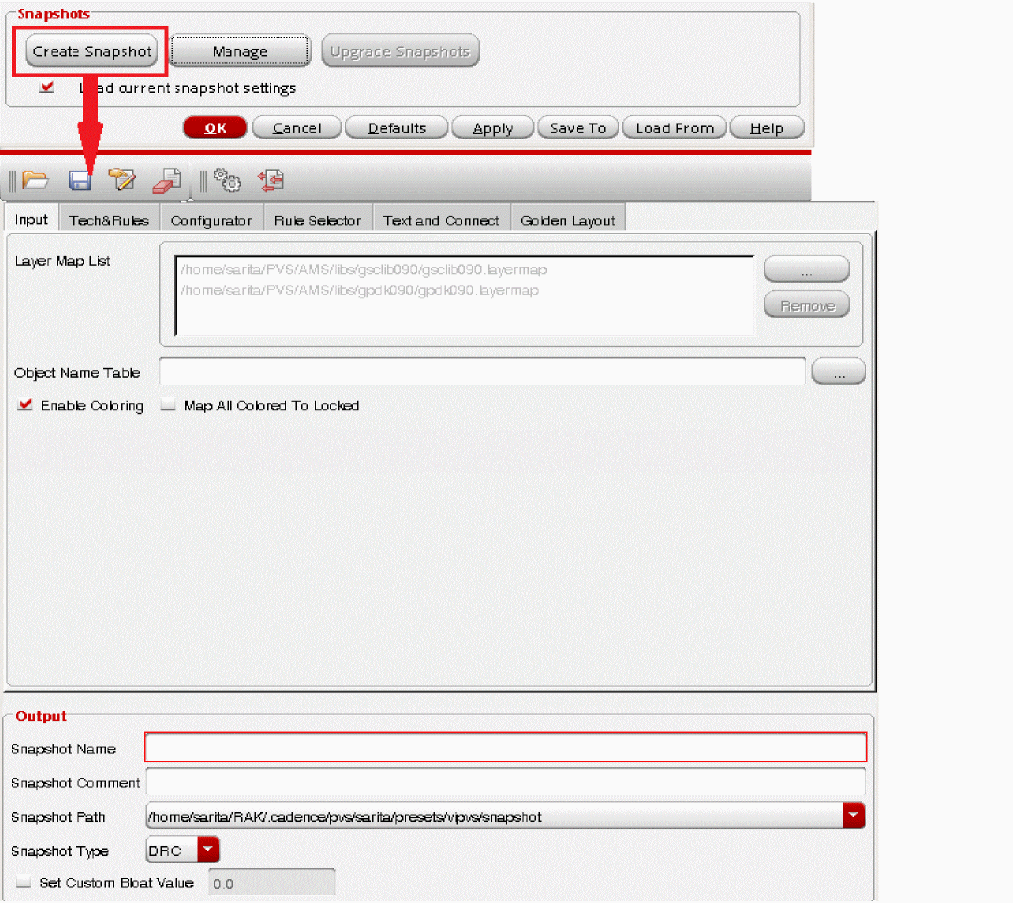Click the Upgrade Snapshots button
The image size is (1013, 903).
pyautogui.click(x=401, y=51)
